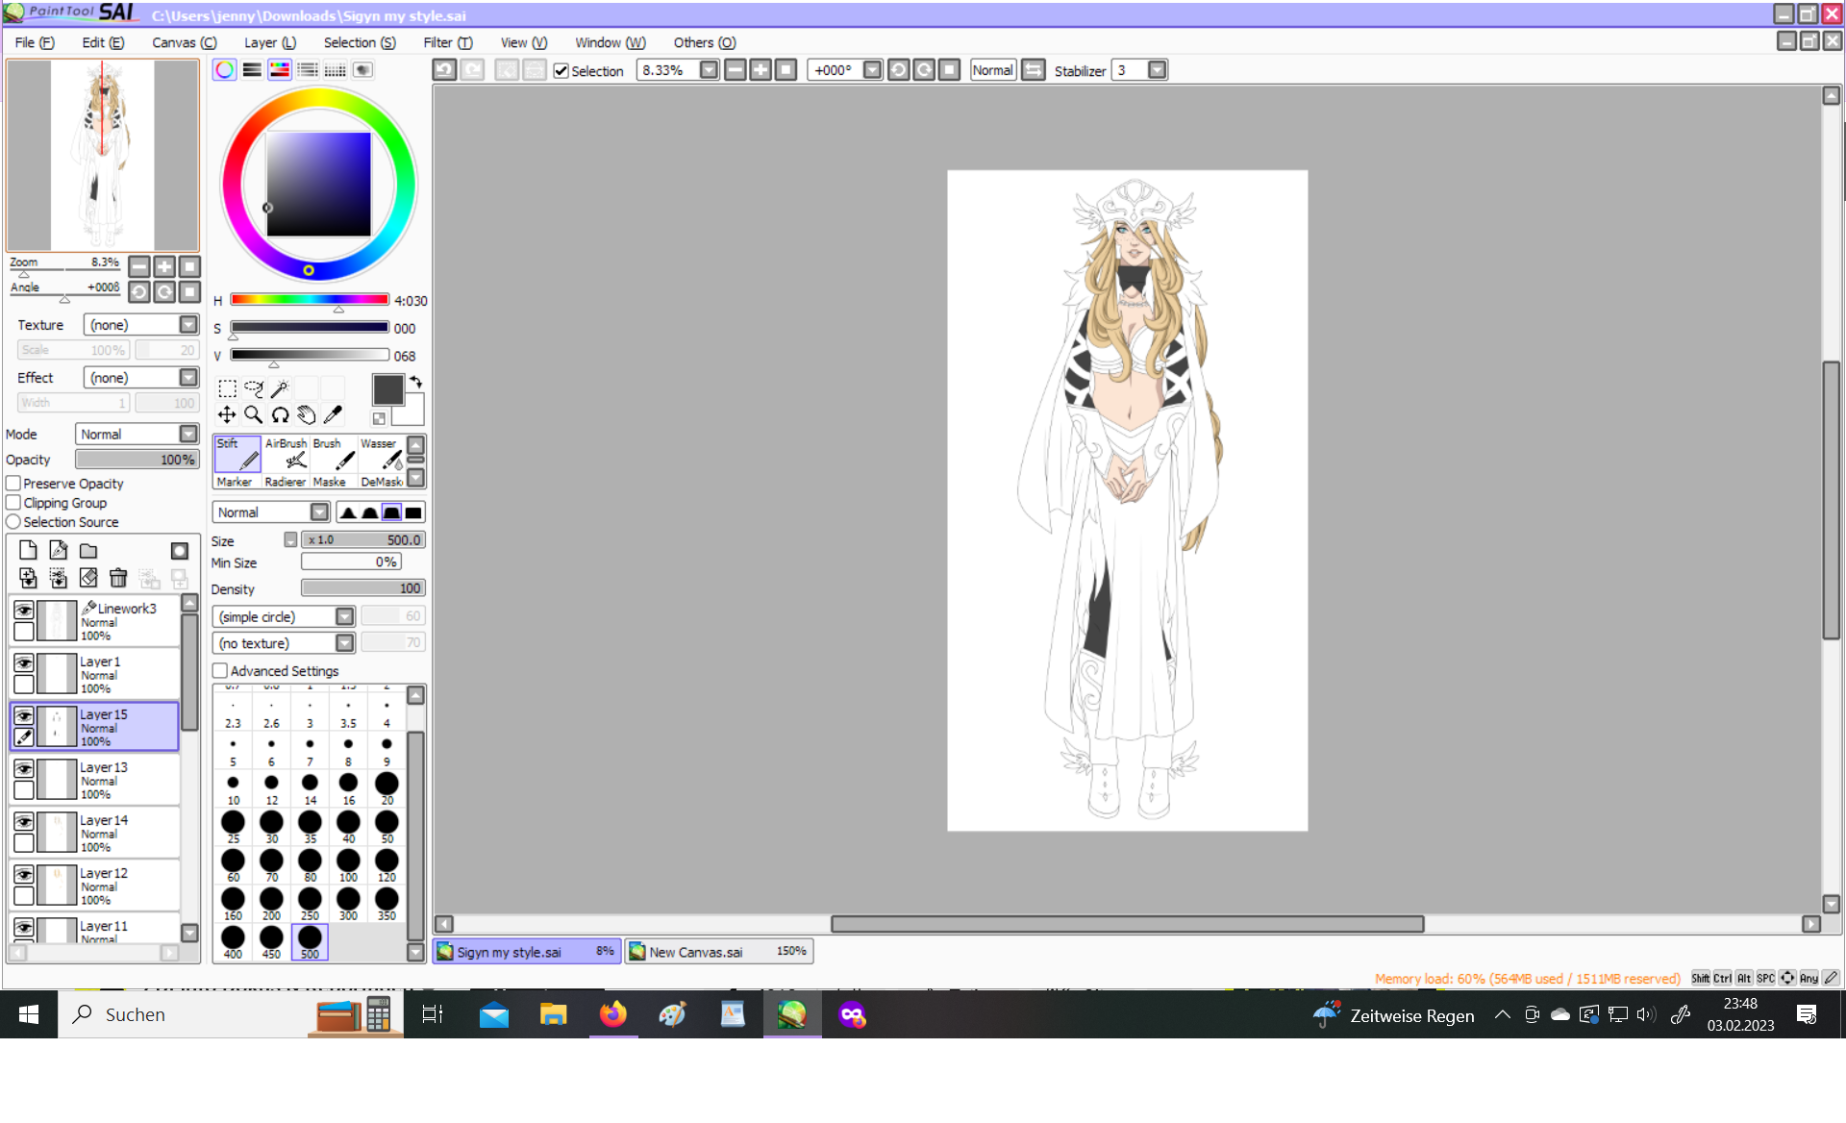Check the Advanced Settings box
This screenshot has height=1123, width=1846.
pos(220,671)
